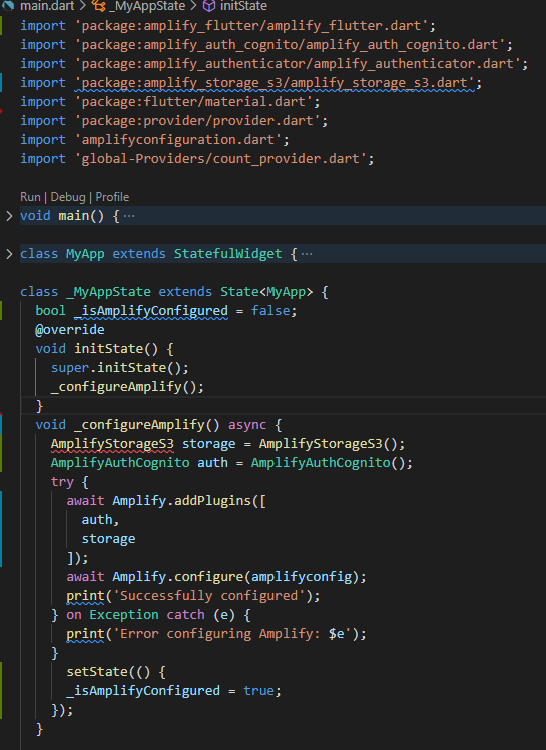The width and height of the screenshot is (546, 750).
Task: Click the method cube icon before initState breadcrumb
Action: click(x=209, y=6)
